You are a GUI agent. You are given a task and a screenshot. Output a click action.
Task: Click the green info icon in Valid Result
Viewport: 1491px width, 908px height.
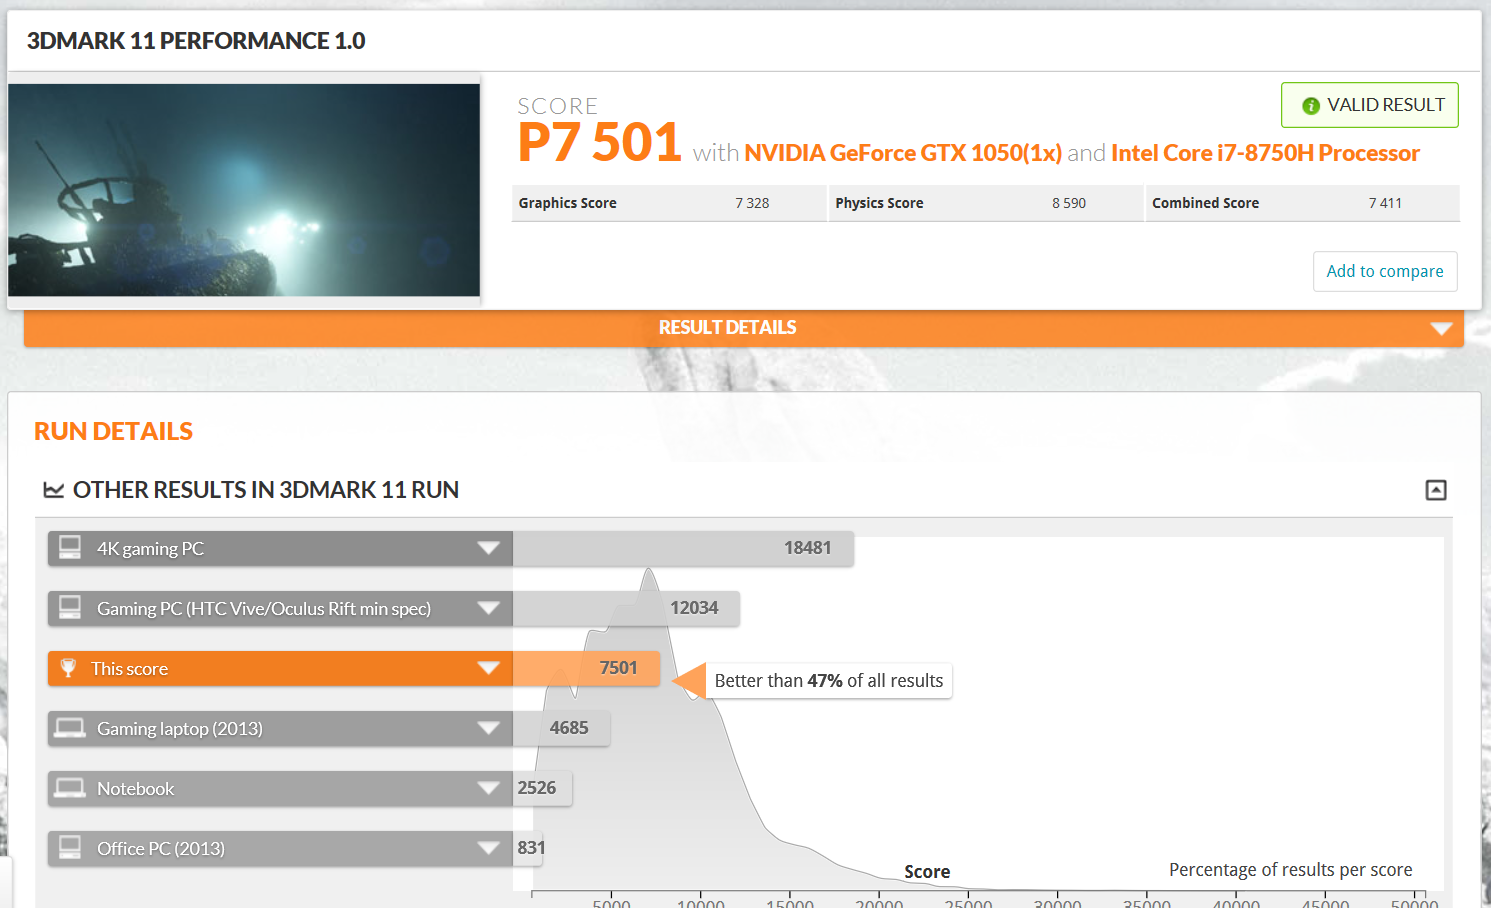(1310, 106)
